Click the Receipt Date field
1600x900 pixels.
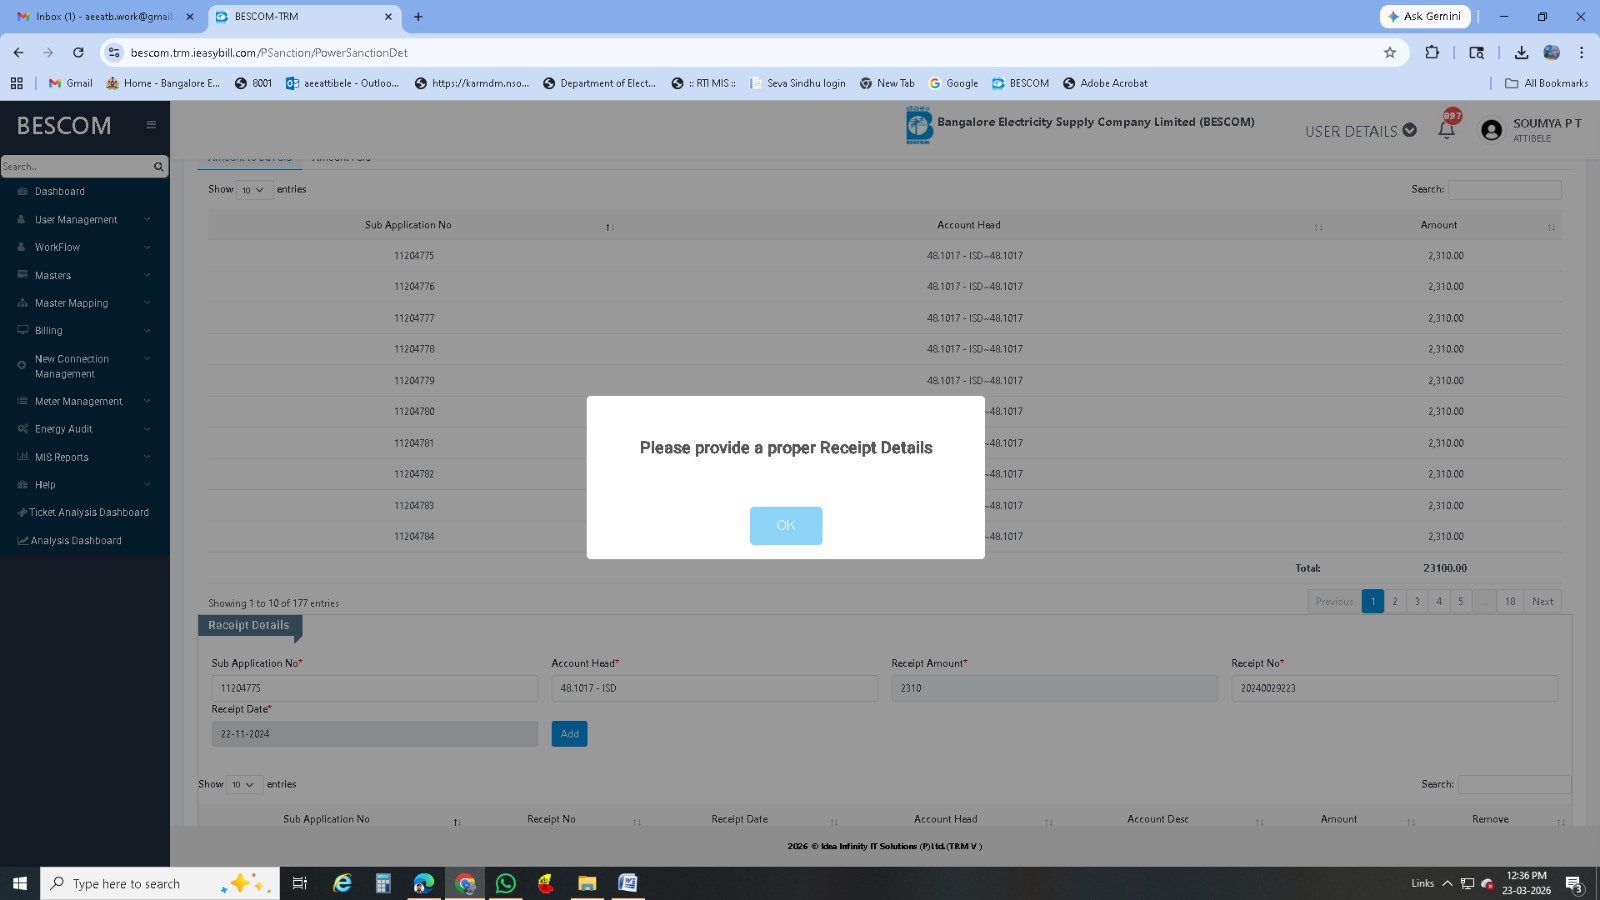[x=375, y=734]
